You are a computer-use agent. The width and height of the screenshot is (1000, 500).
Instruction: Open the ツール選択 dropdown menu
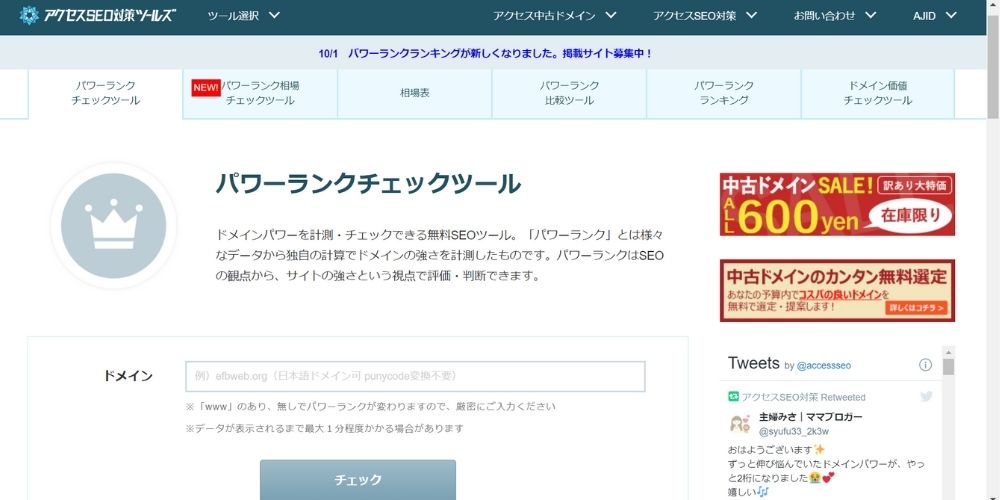(x=244, y=15)
